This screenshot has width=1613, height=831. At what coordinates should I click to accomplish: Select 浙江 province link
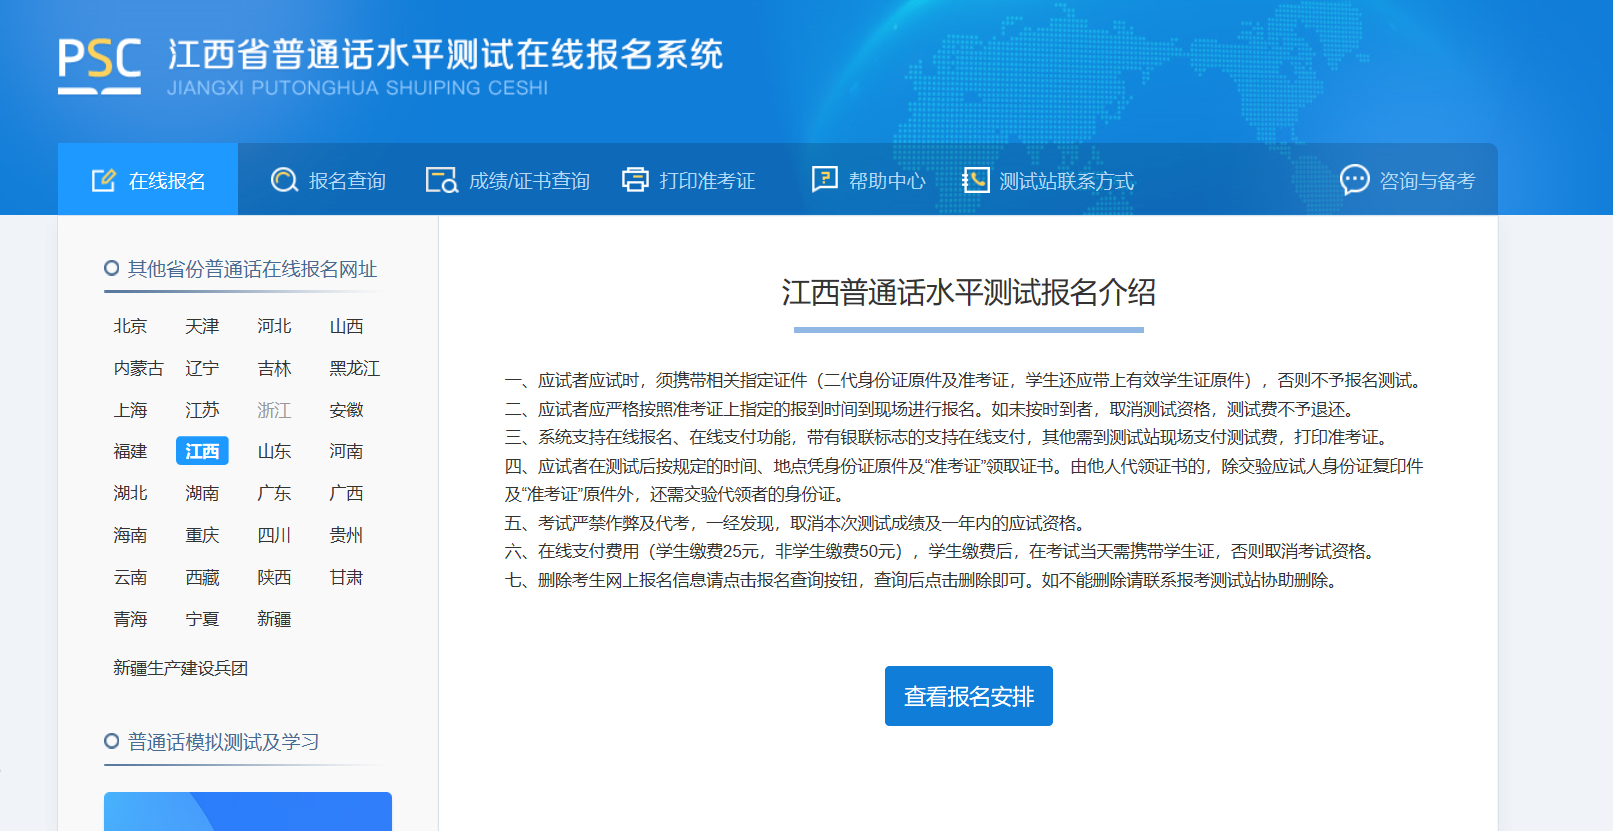click(274, 410)
